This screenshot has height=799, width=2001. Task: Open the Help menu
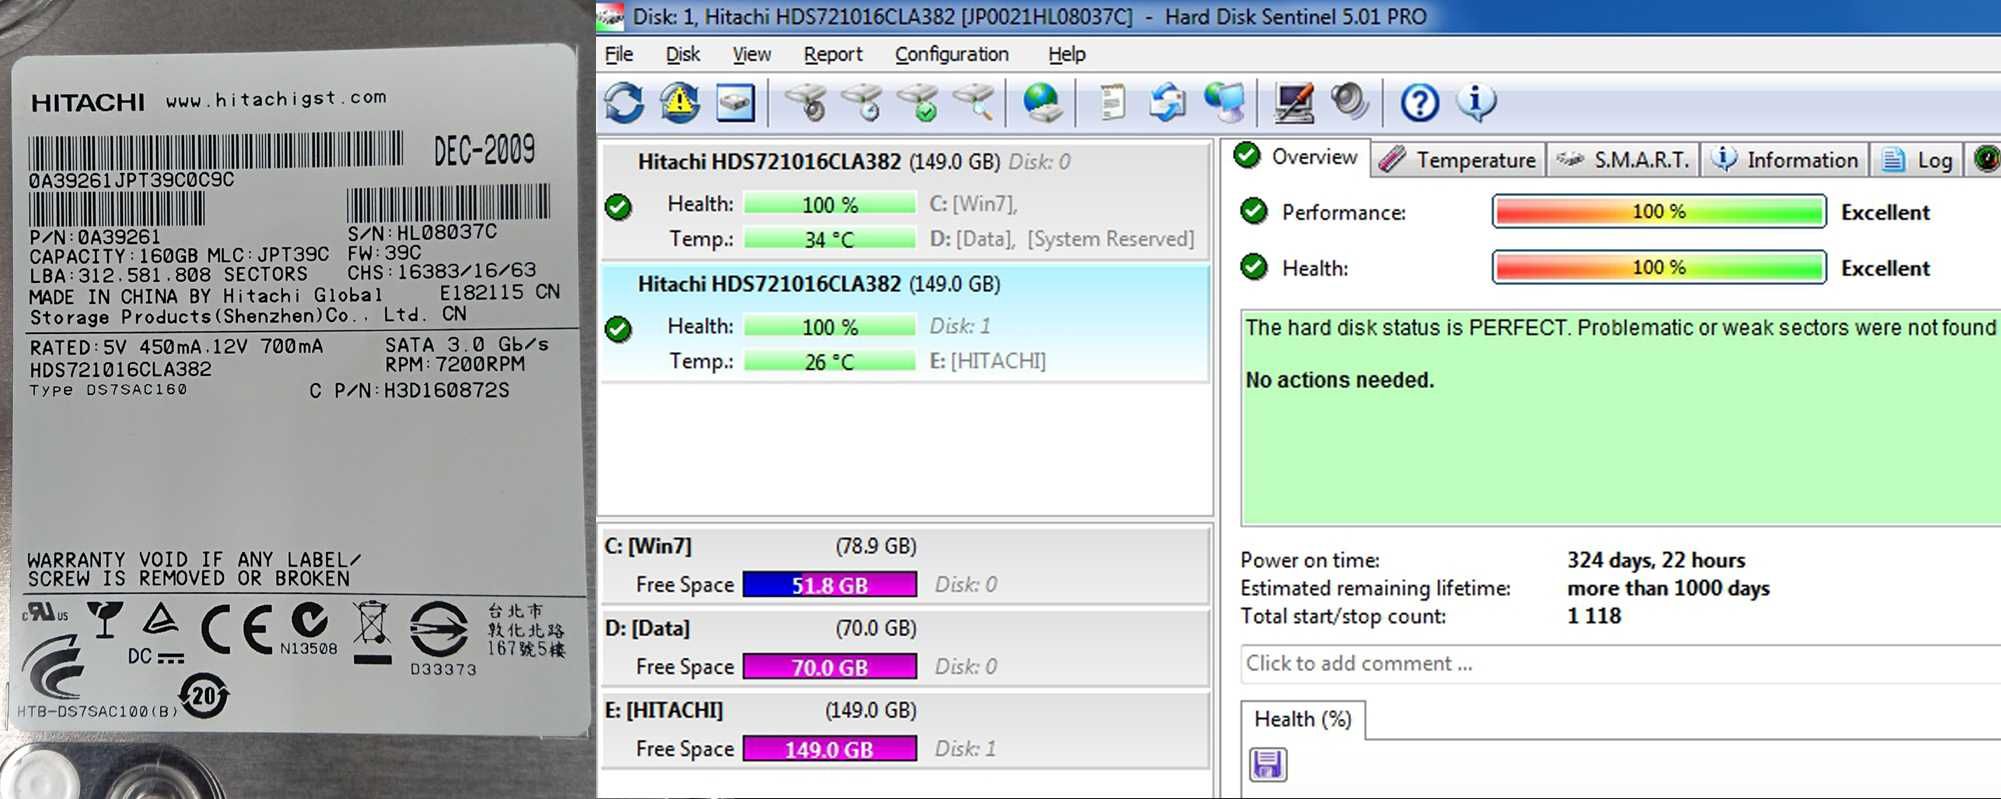point(1066,54)
